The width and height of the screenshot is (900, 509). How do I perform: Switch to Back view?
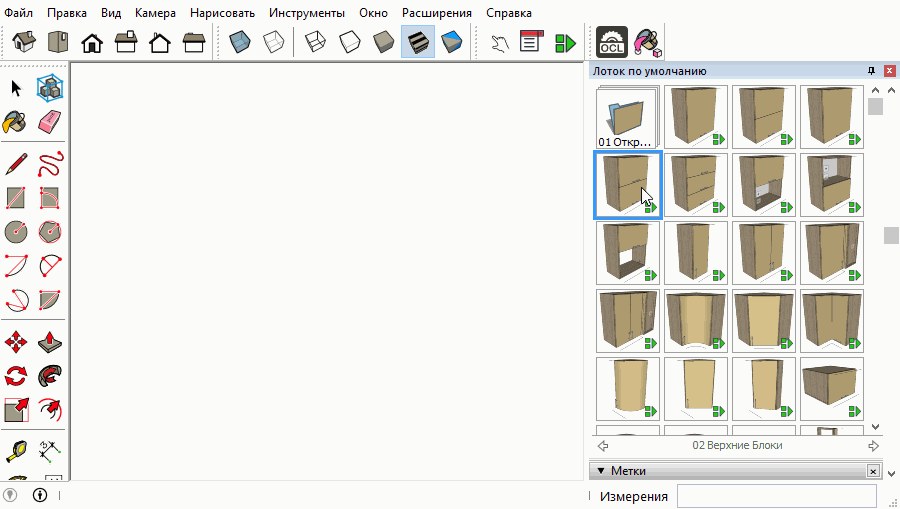pos(160,42)
